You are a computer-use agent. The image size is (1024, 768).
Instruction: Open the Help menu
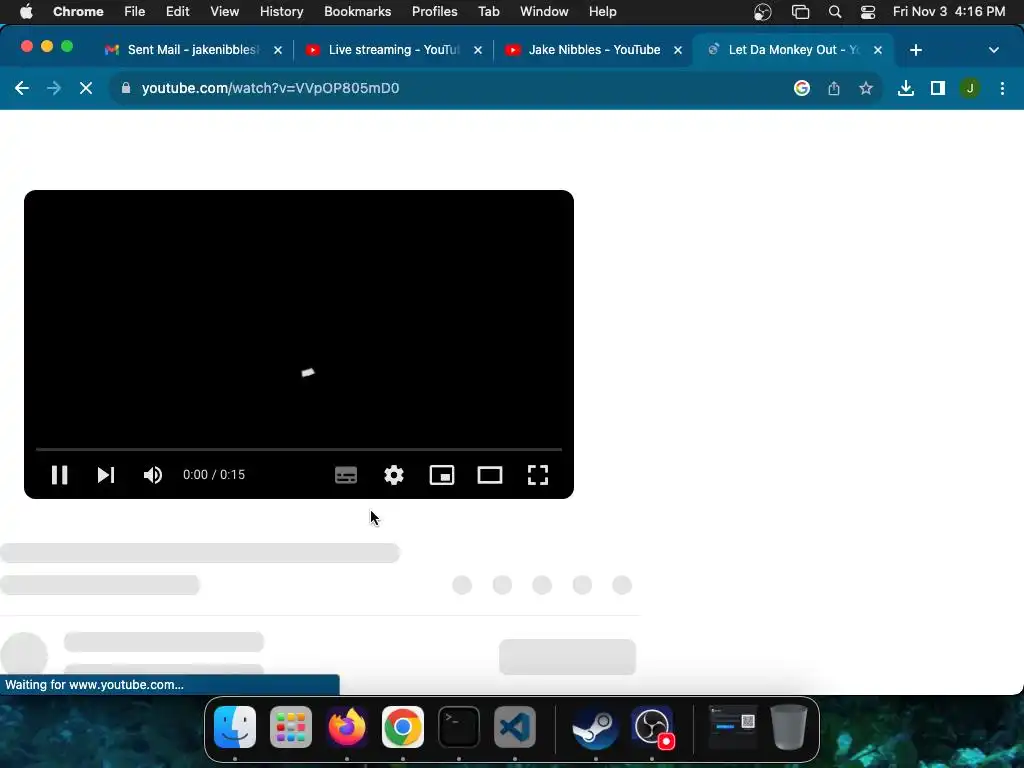click(x=602, y=11)
